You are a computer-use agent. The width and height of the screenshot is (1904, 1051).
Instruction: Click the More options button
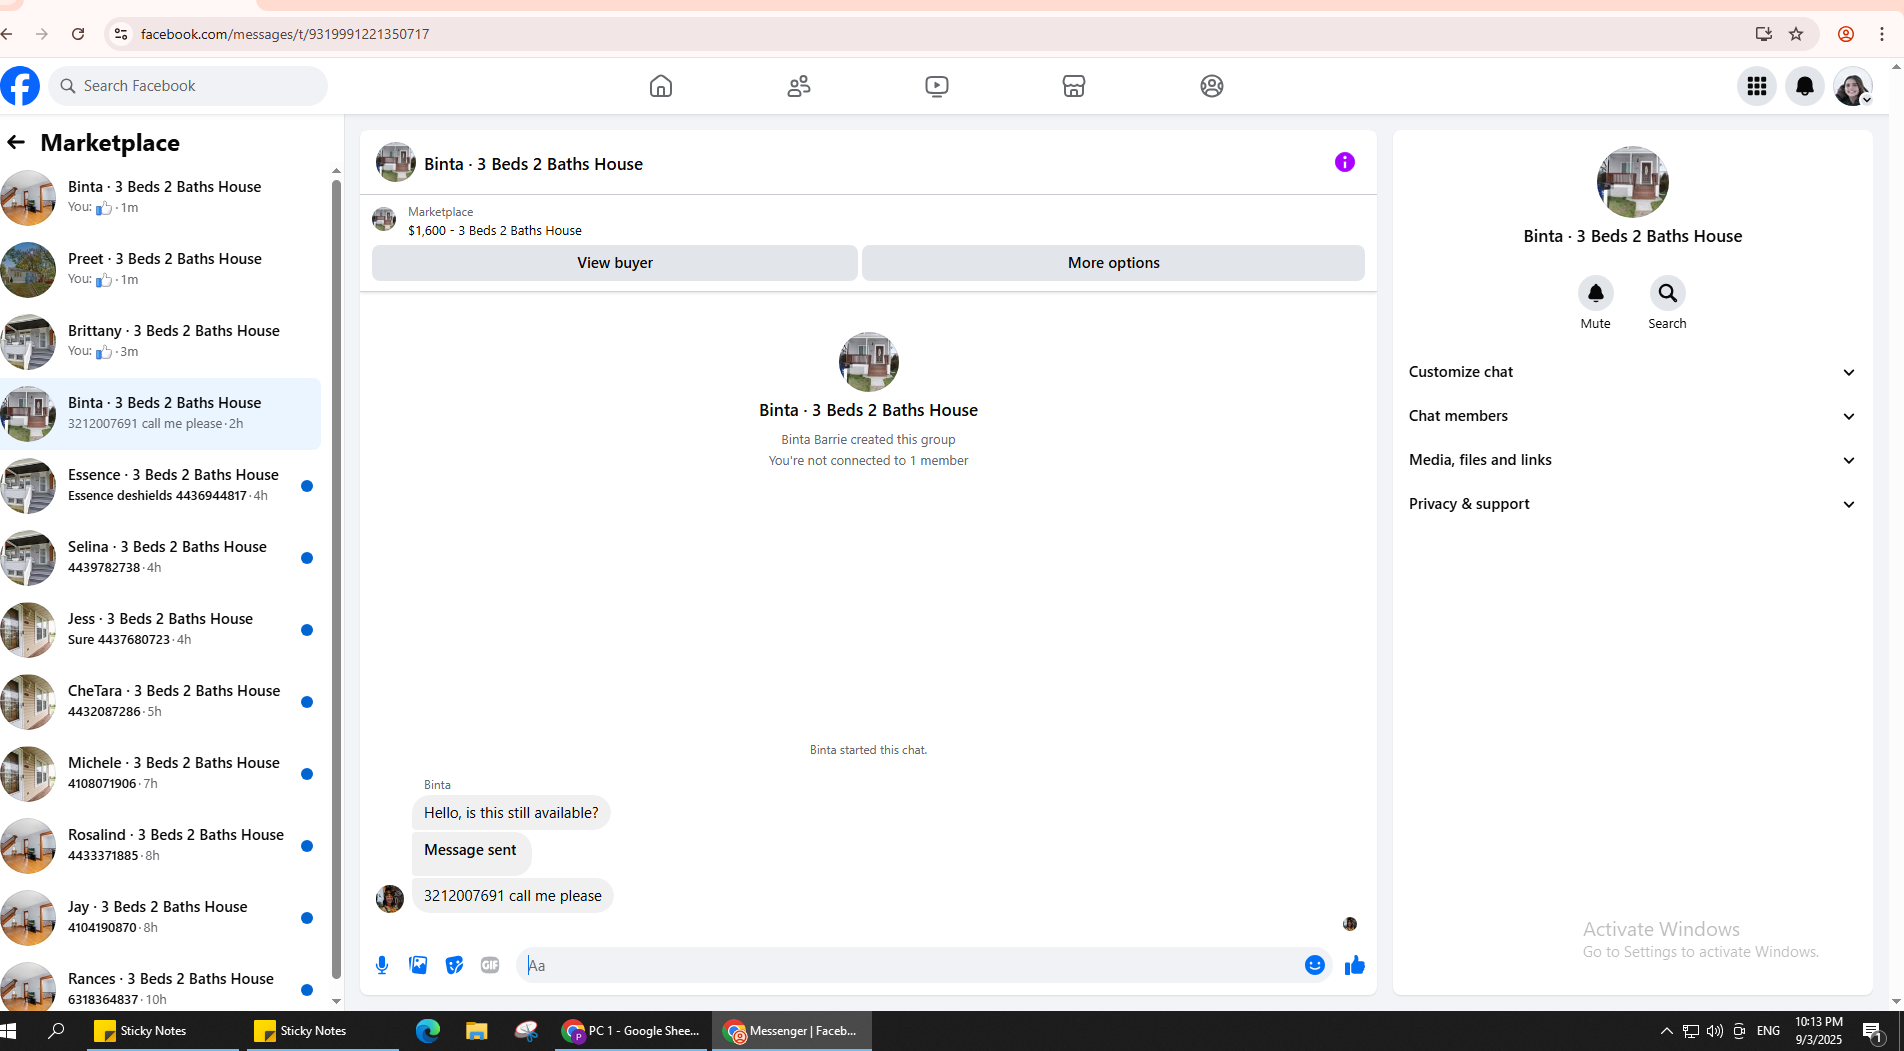pyautogui.click(x=1113, y=263)
